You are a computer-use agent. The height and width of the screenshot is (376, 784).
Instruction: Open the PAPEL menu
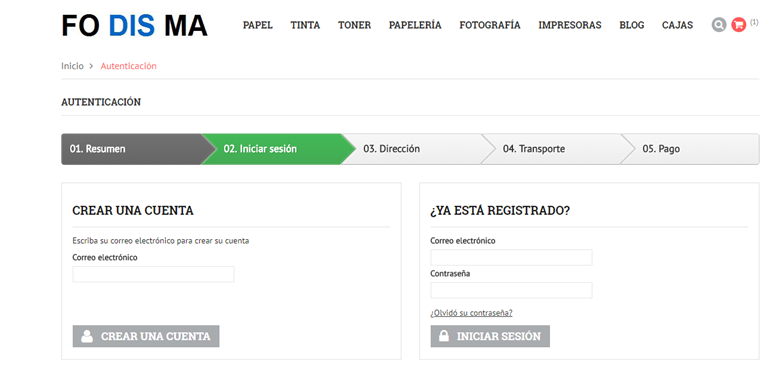(258, 25)
